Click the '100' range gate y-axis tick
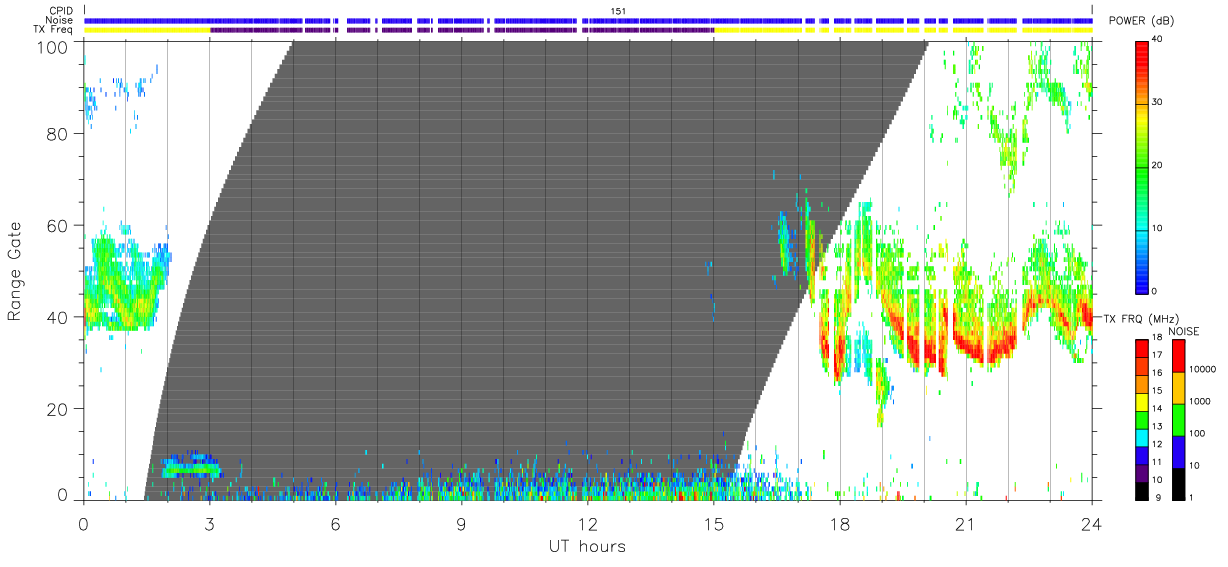Image resolution: width=1228 pixels, height=567 pixels. tap(54, 46)
